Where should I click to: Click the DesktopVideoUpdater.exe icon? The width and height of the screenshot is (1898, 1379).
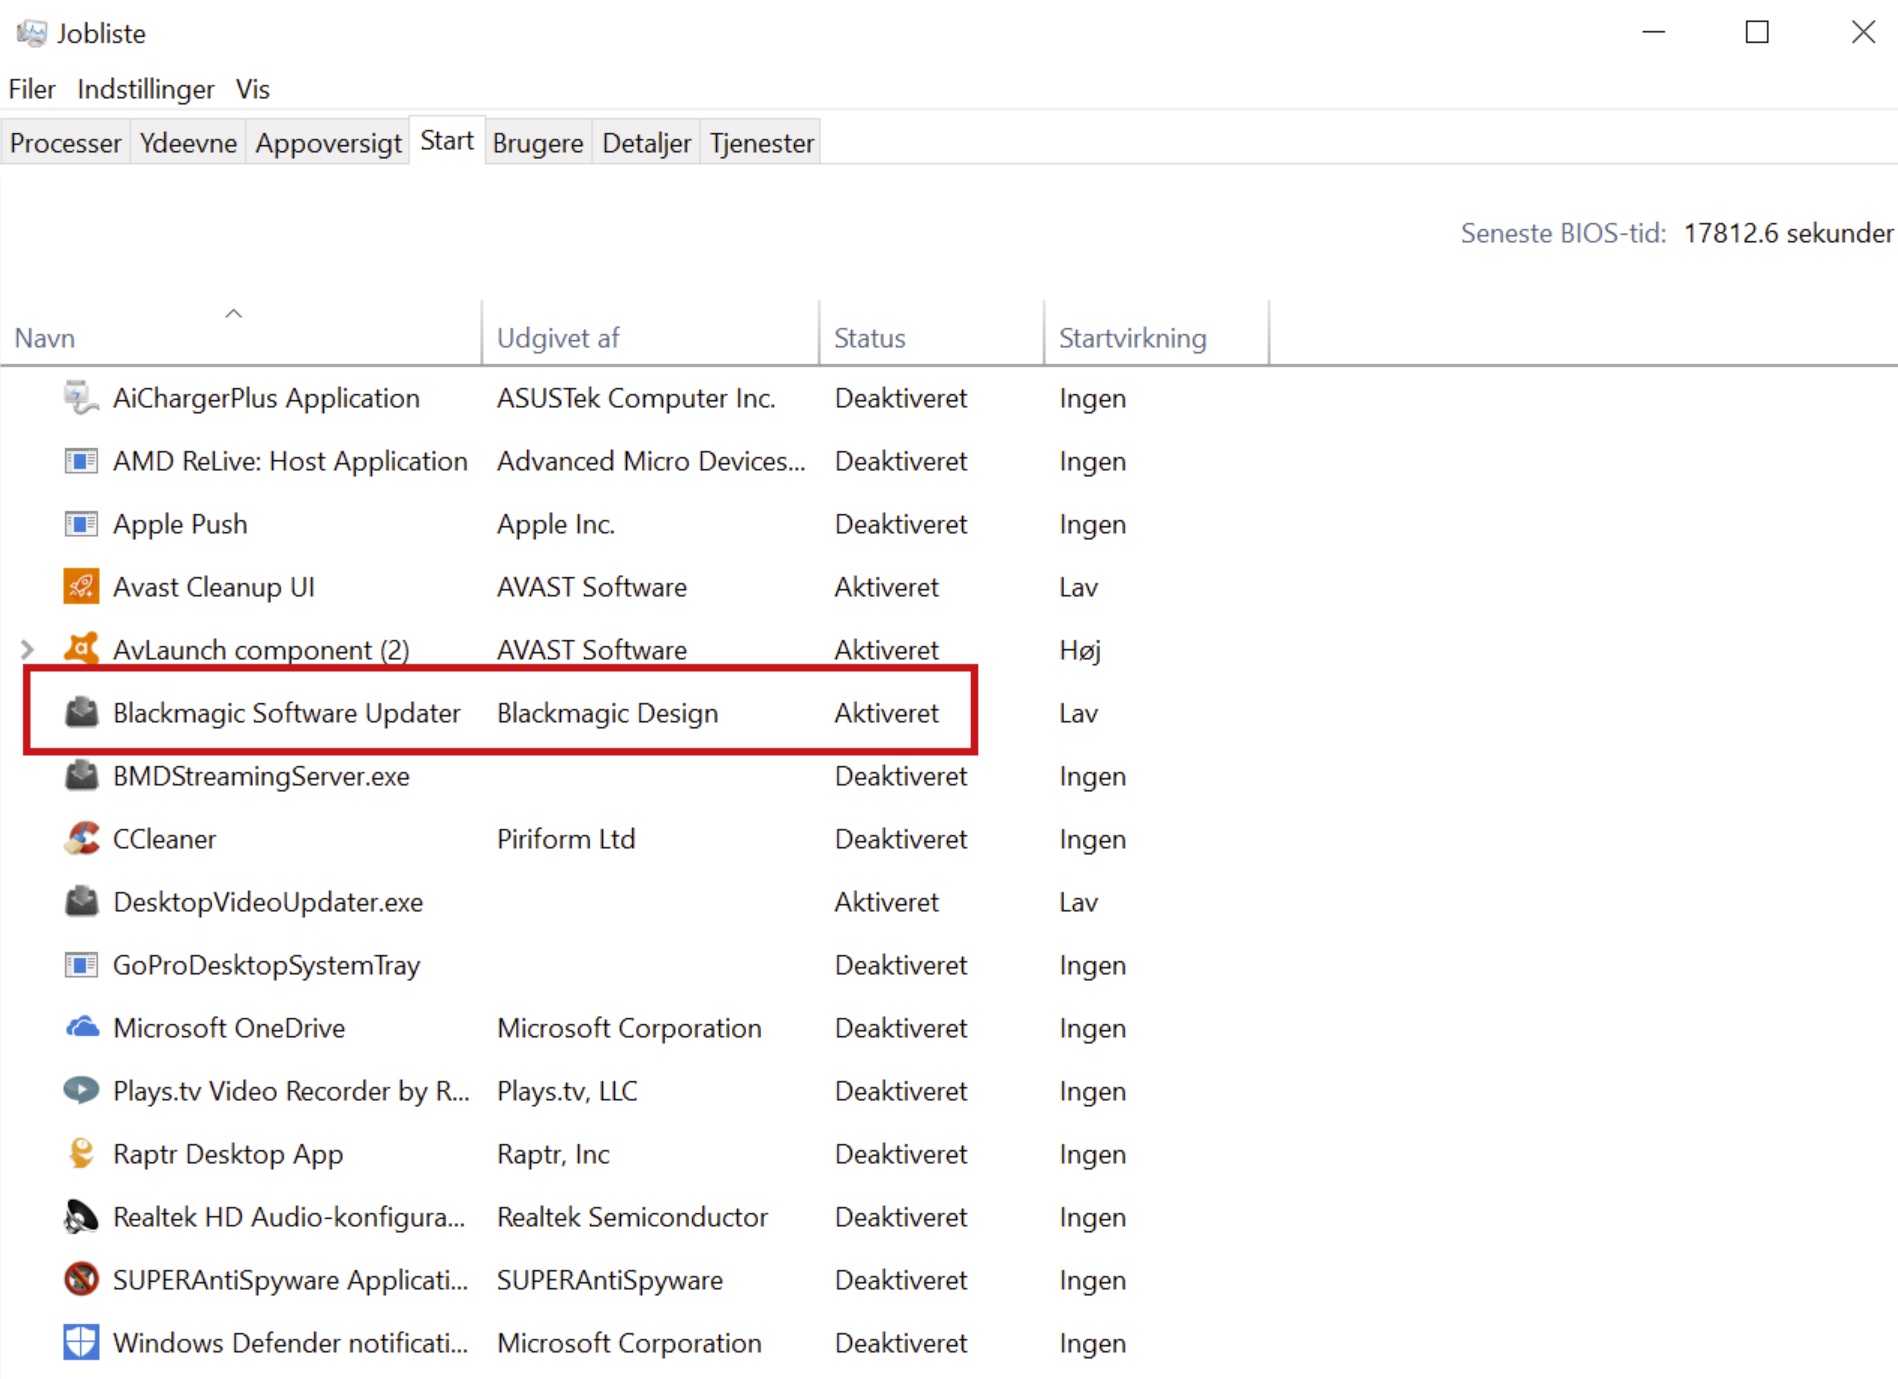pos(81,902)
